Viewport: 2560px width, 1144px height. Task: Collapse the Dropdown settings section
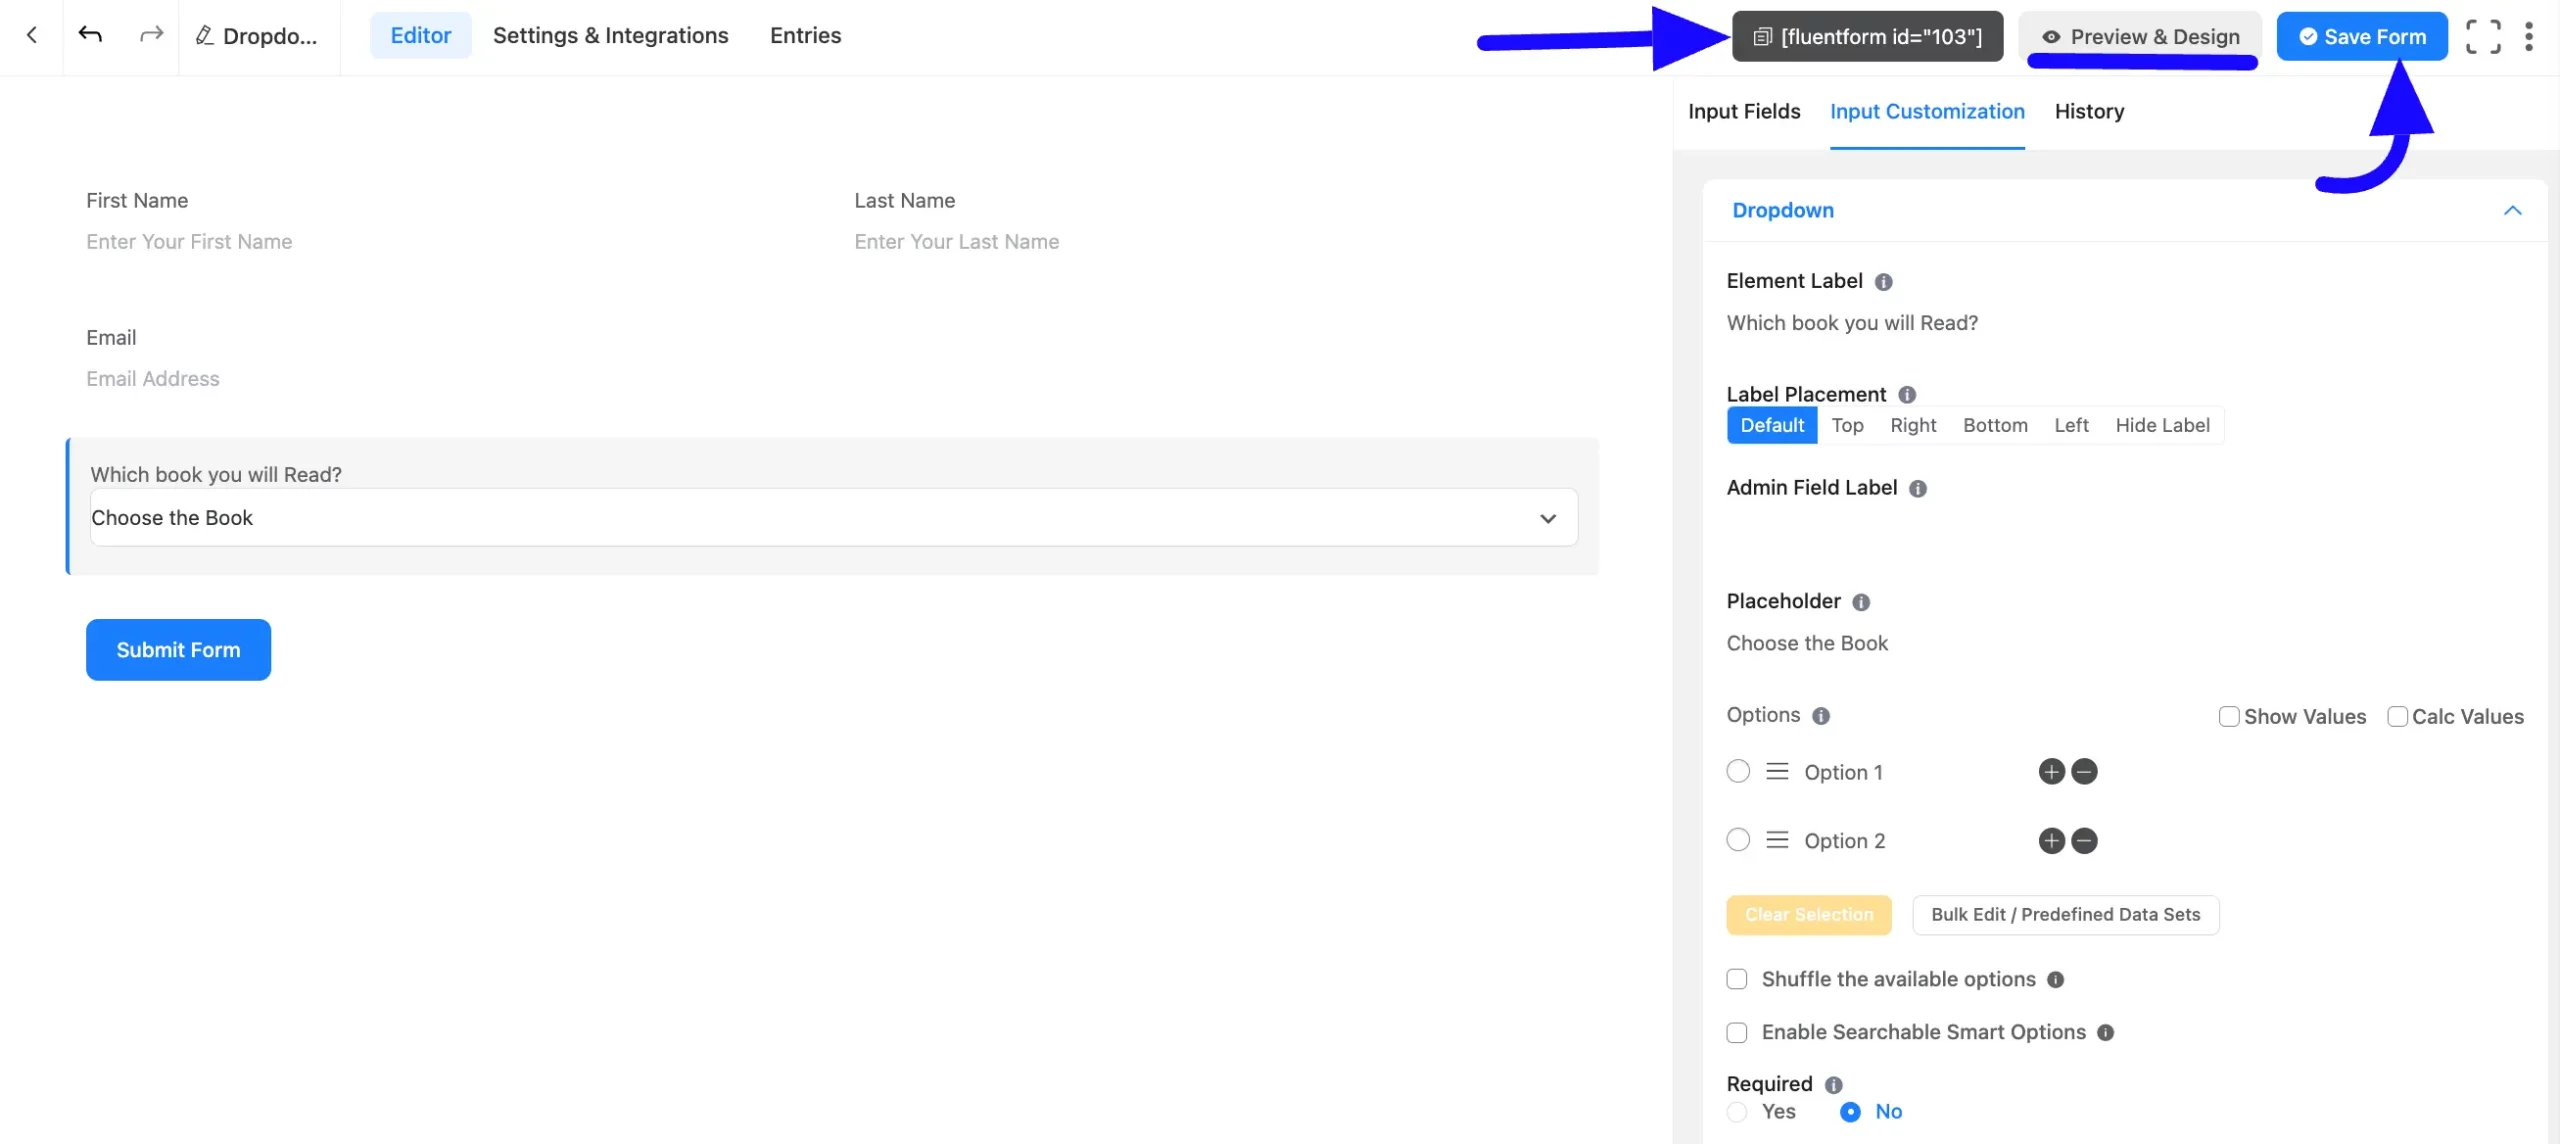point(2512,211)
